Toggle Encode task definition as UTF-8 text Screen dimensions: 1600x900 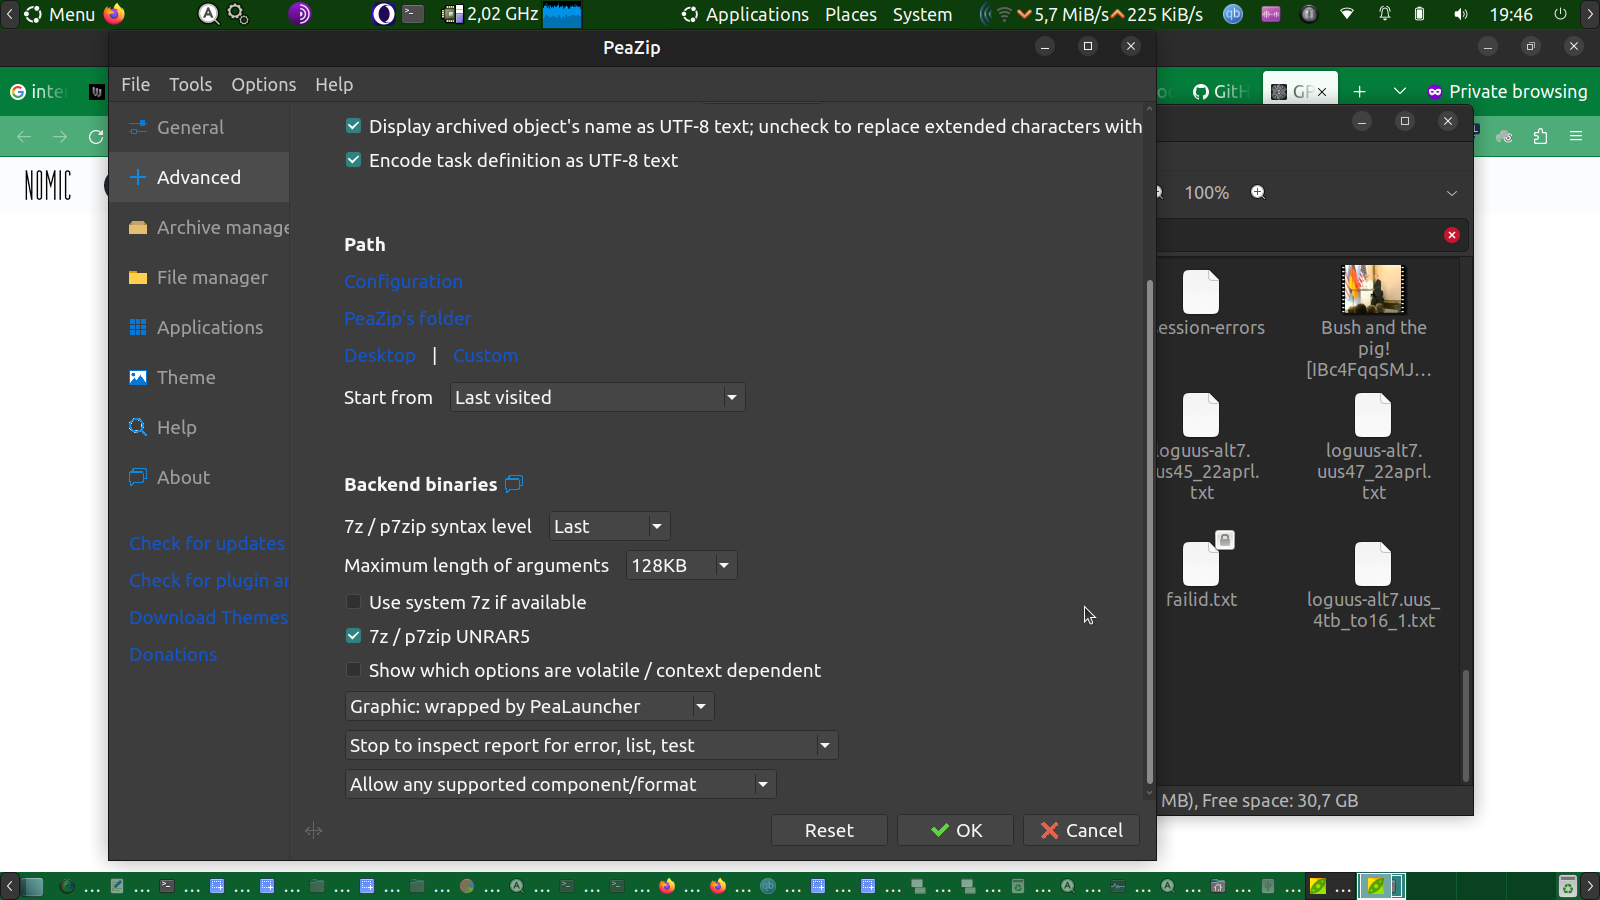click(x=353, y=160)
